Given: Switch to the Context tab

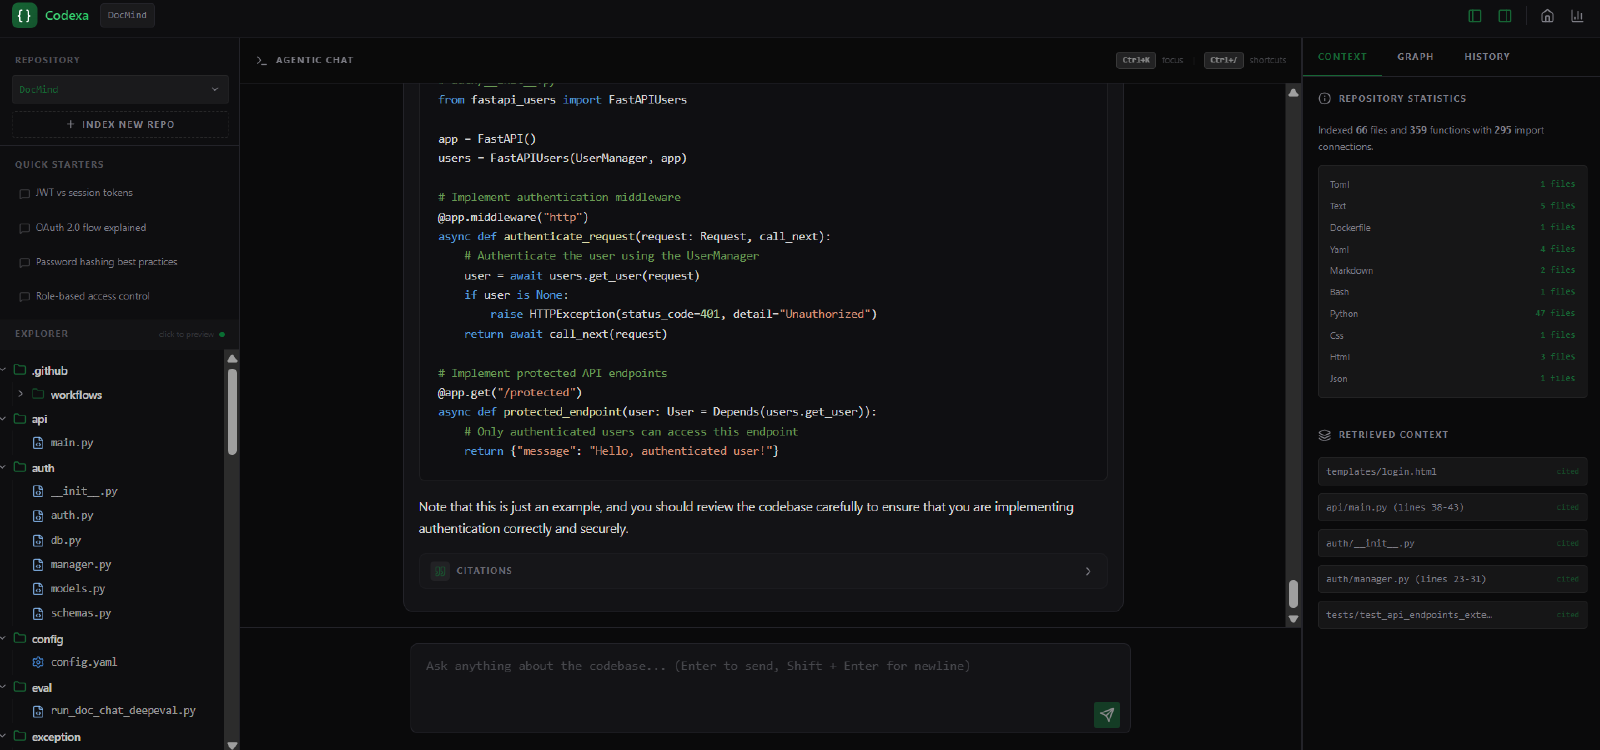Looking at the screenshot, I should pyautogui.click(x=1342, y=57).
